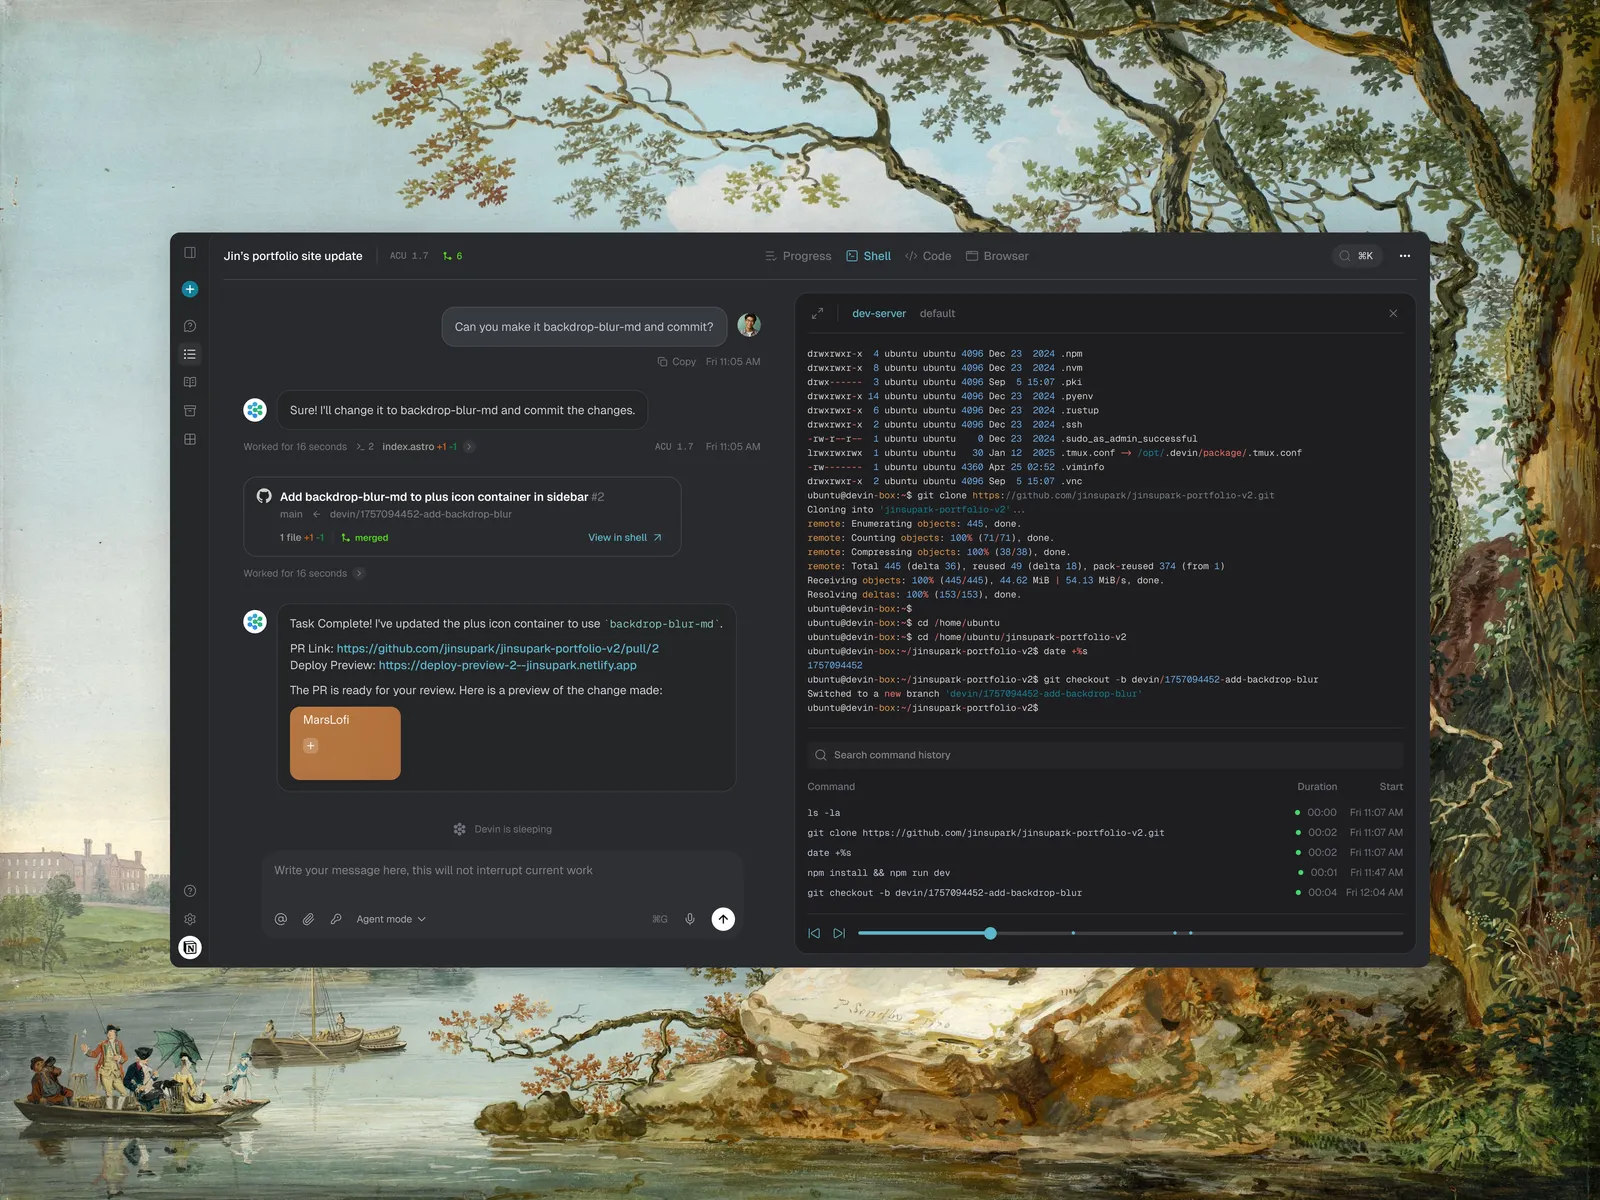
Task: Expand the first Worked for 16 seconds details
Action: [469, 447]
